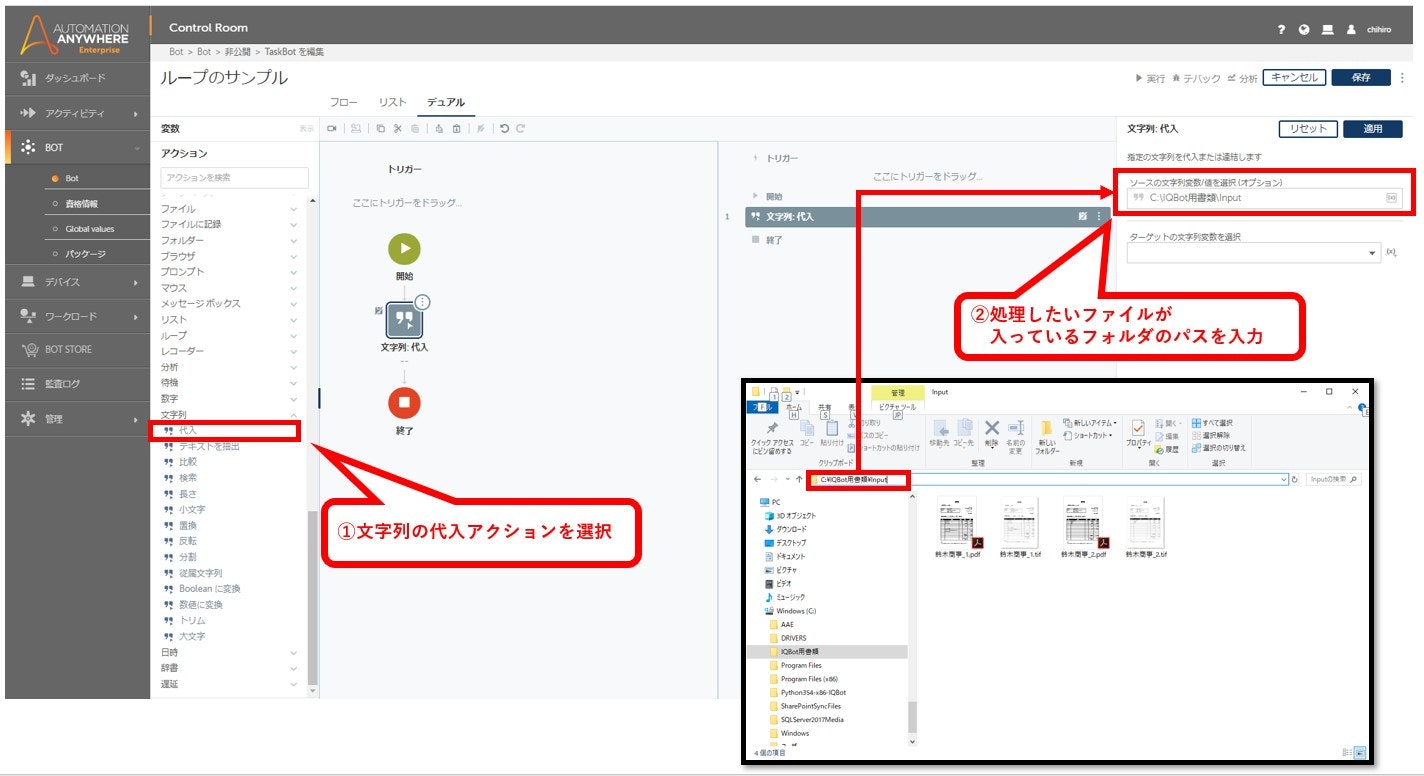1424x776 pixels.
Task: Collapse the BOT sidebar section
Action: pos(76,147)
